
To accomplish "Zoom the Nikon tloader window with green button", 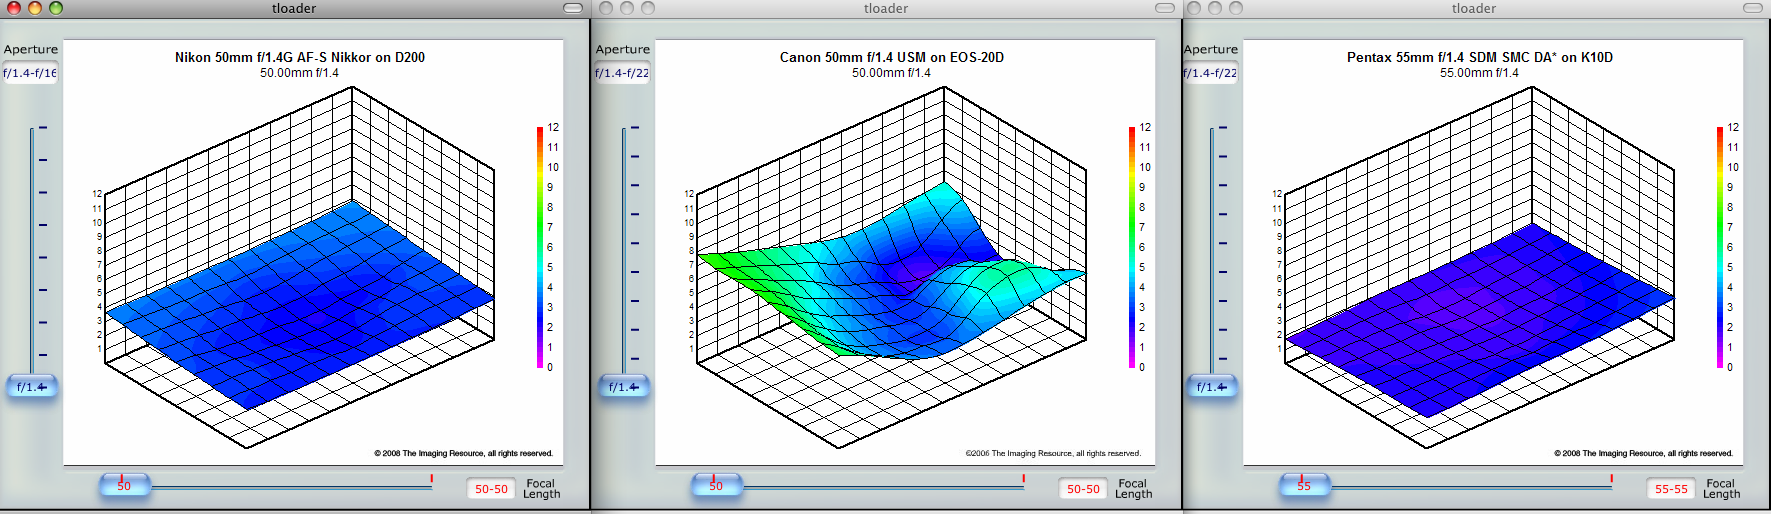I will pos(56,8).
